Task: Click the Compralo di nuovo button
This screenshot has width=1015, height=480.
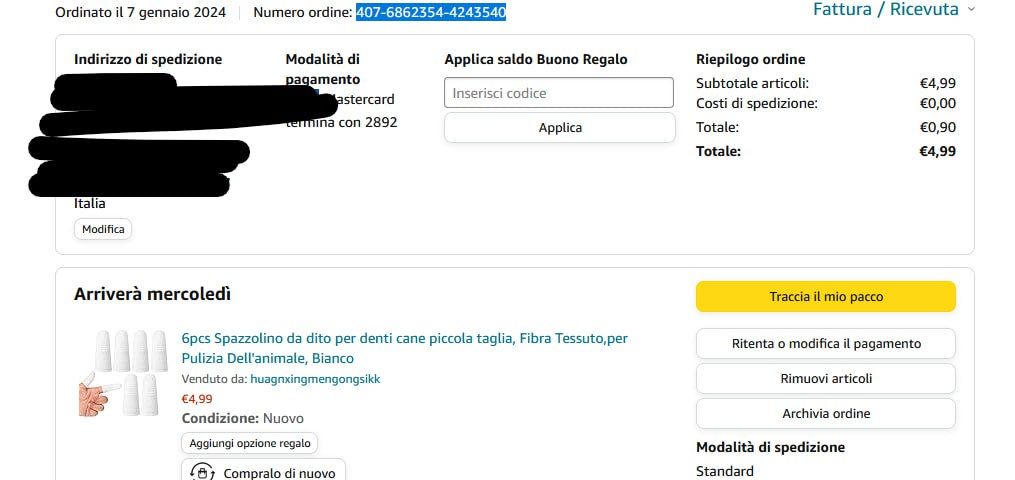Action: pyautogui.click(x=263, y=472)
